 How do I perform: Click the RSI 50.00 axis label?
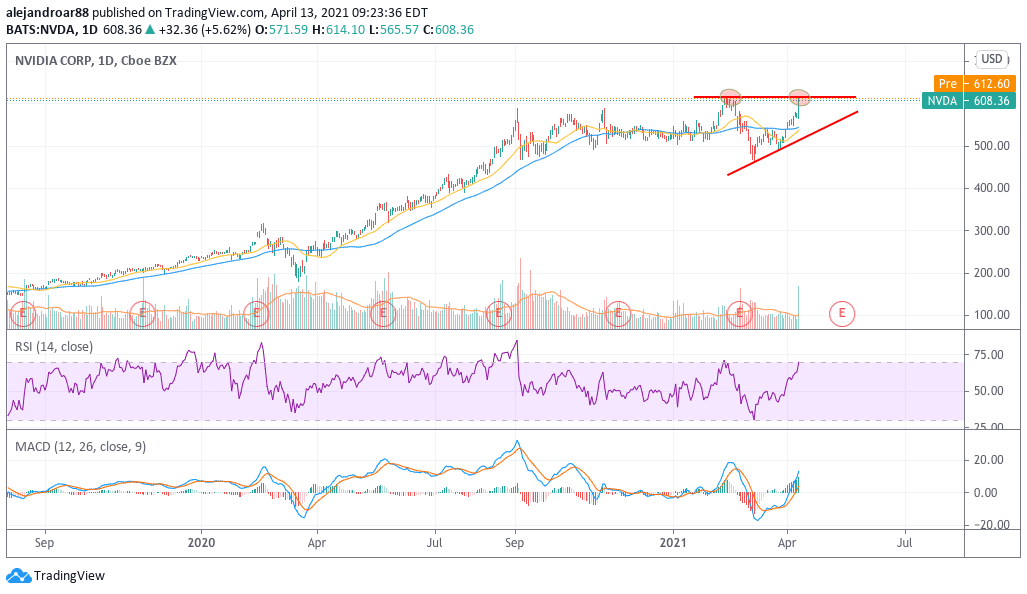(989, 391)
